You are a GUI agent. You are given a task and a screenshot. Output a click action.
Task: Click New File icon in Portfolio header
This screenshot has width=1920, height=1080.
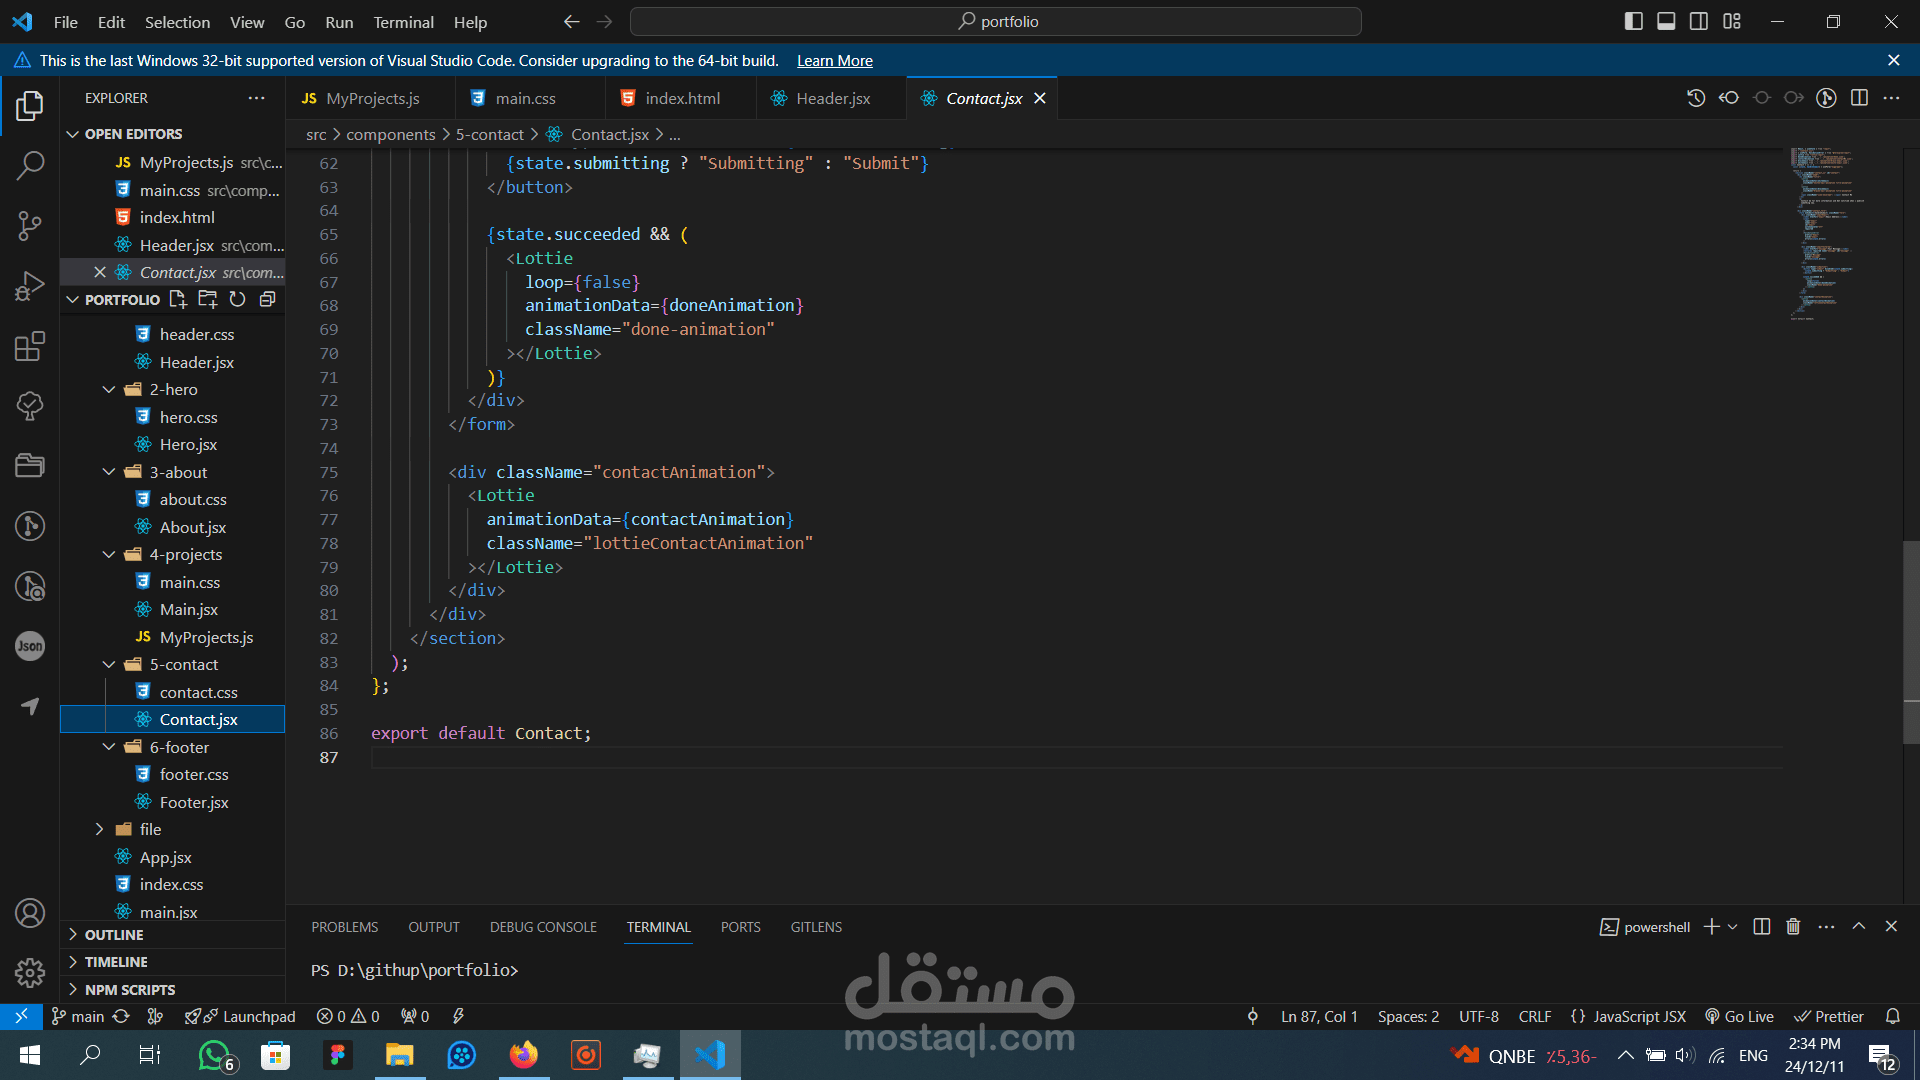pos(178,299)
